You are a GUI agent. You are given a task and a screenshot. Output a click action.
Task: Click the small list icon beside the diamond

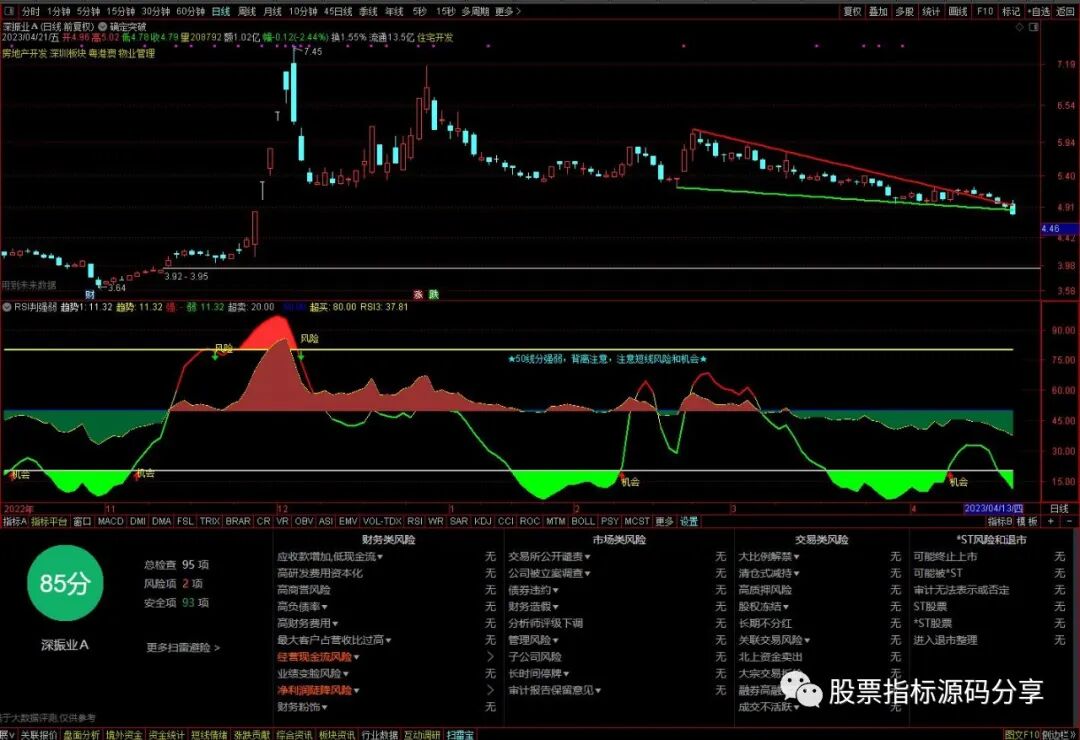(1033, 27)
